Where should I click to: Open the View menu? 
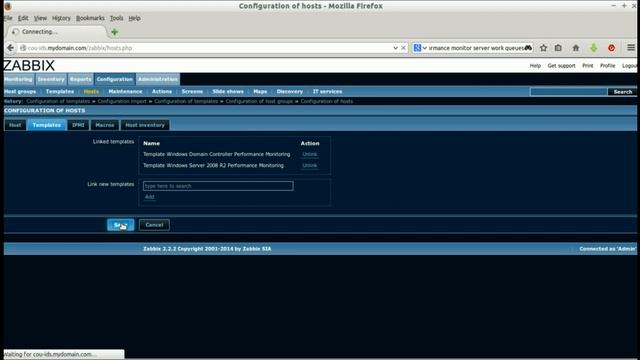40,18
